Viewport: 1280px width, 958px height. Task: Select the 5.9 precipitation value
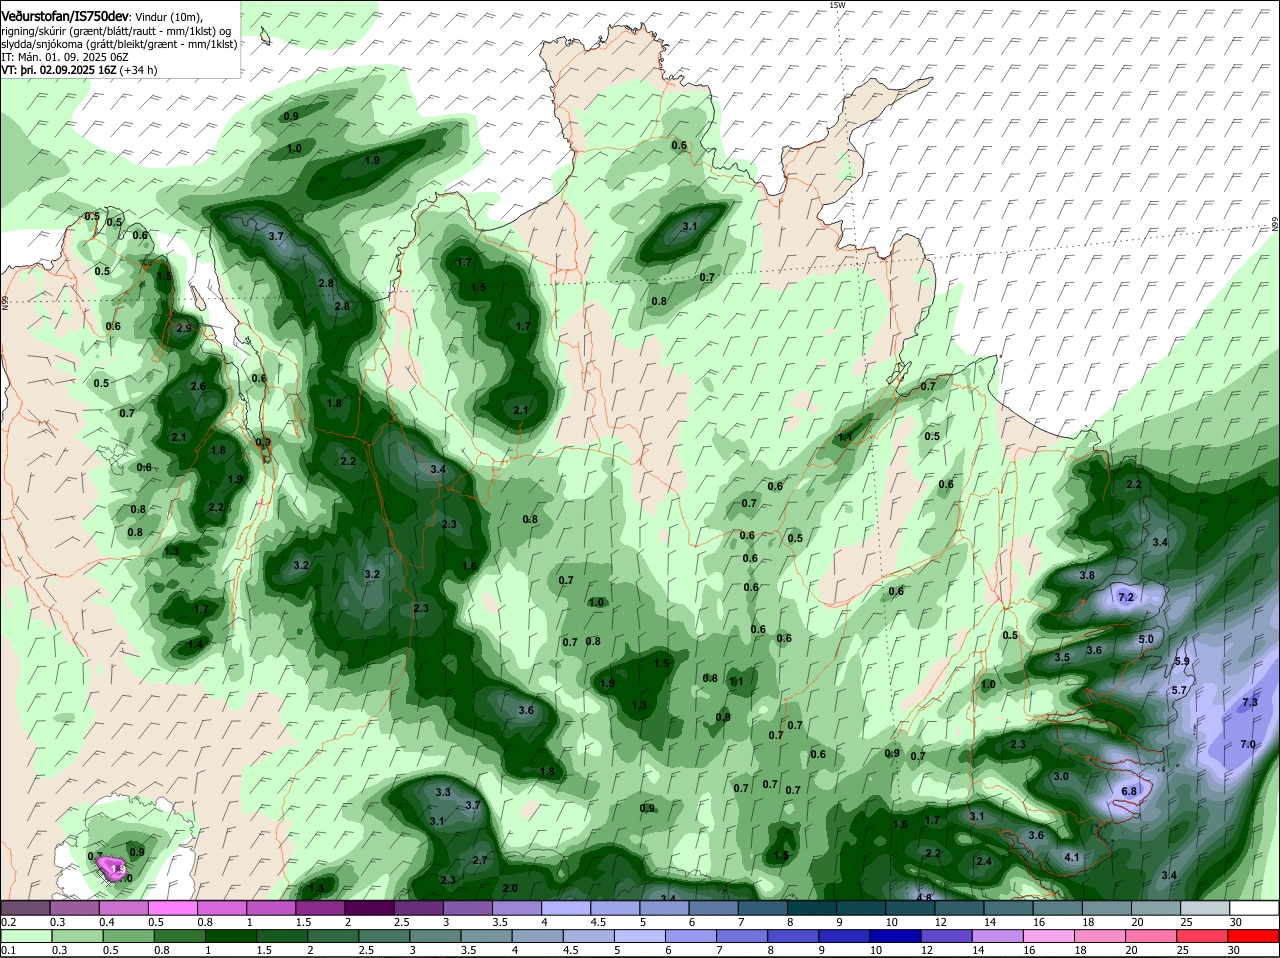[x=1181, y=662]
